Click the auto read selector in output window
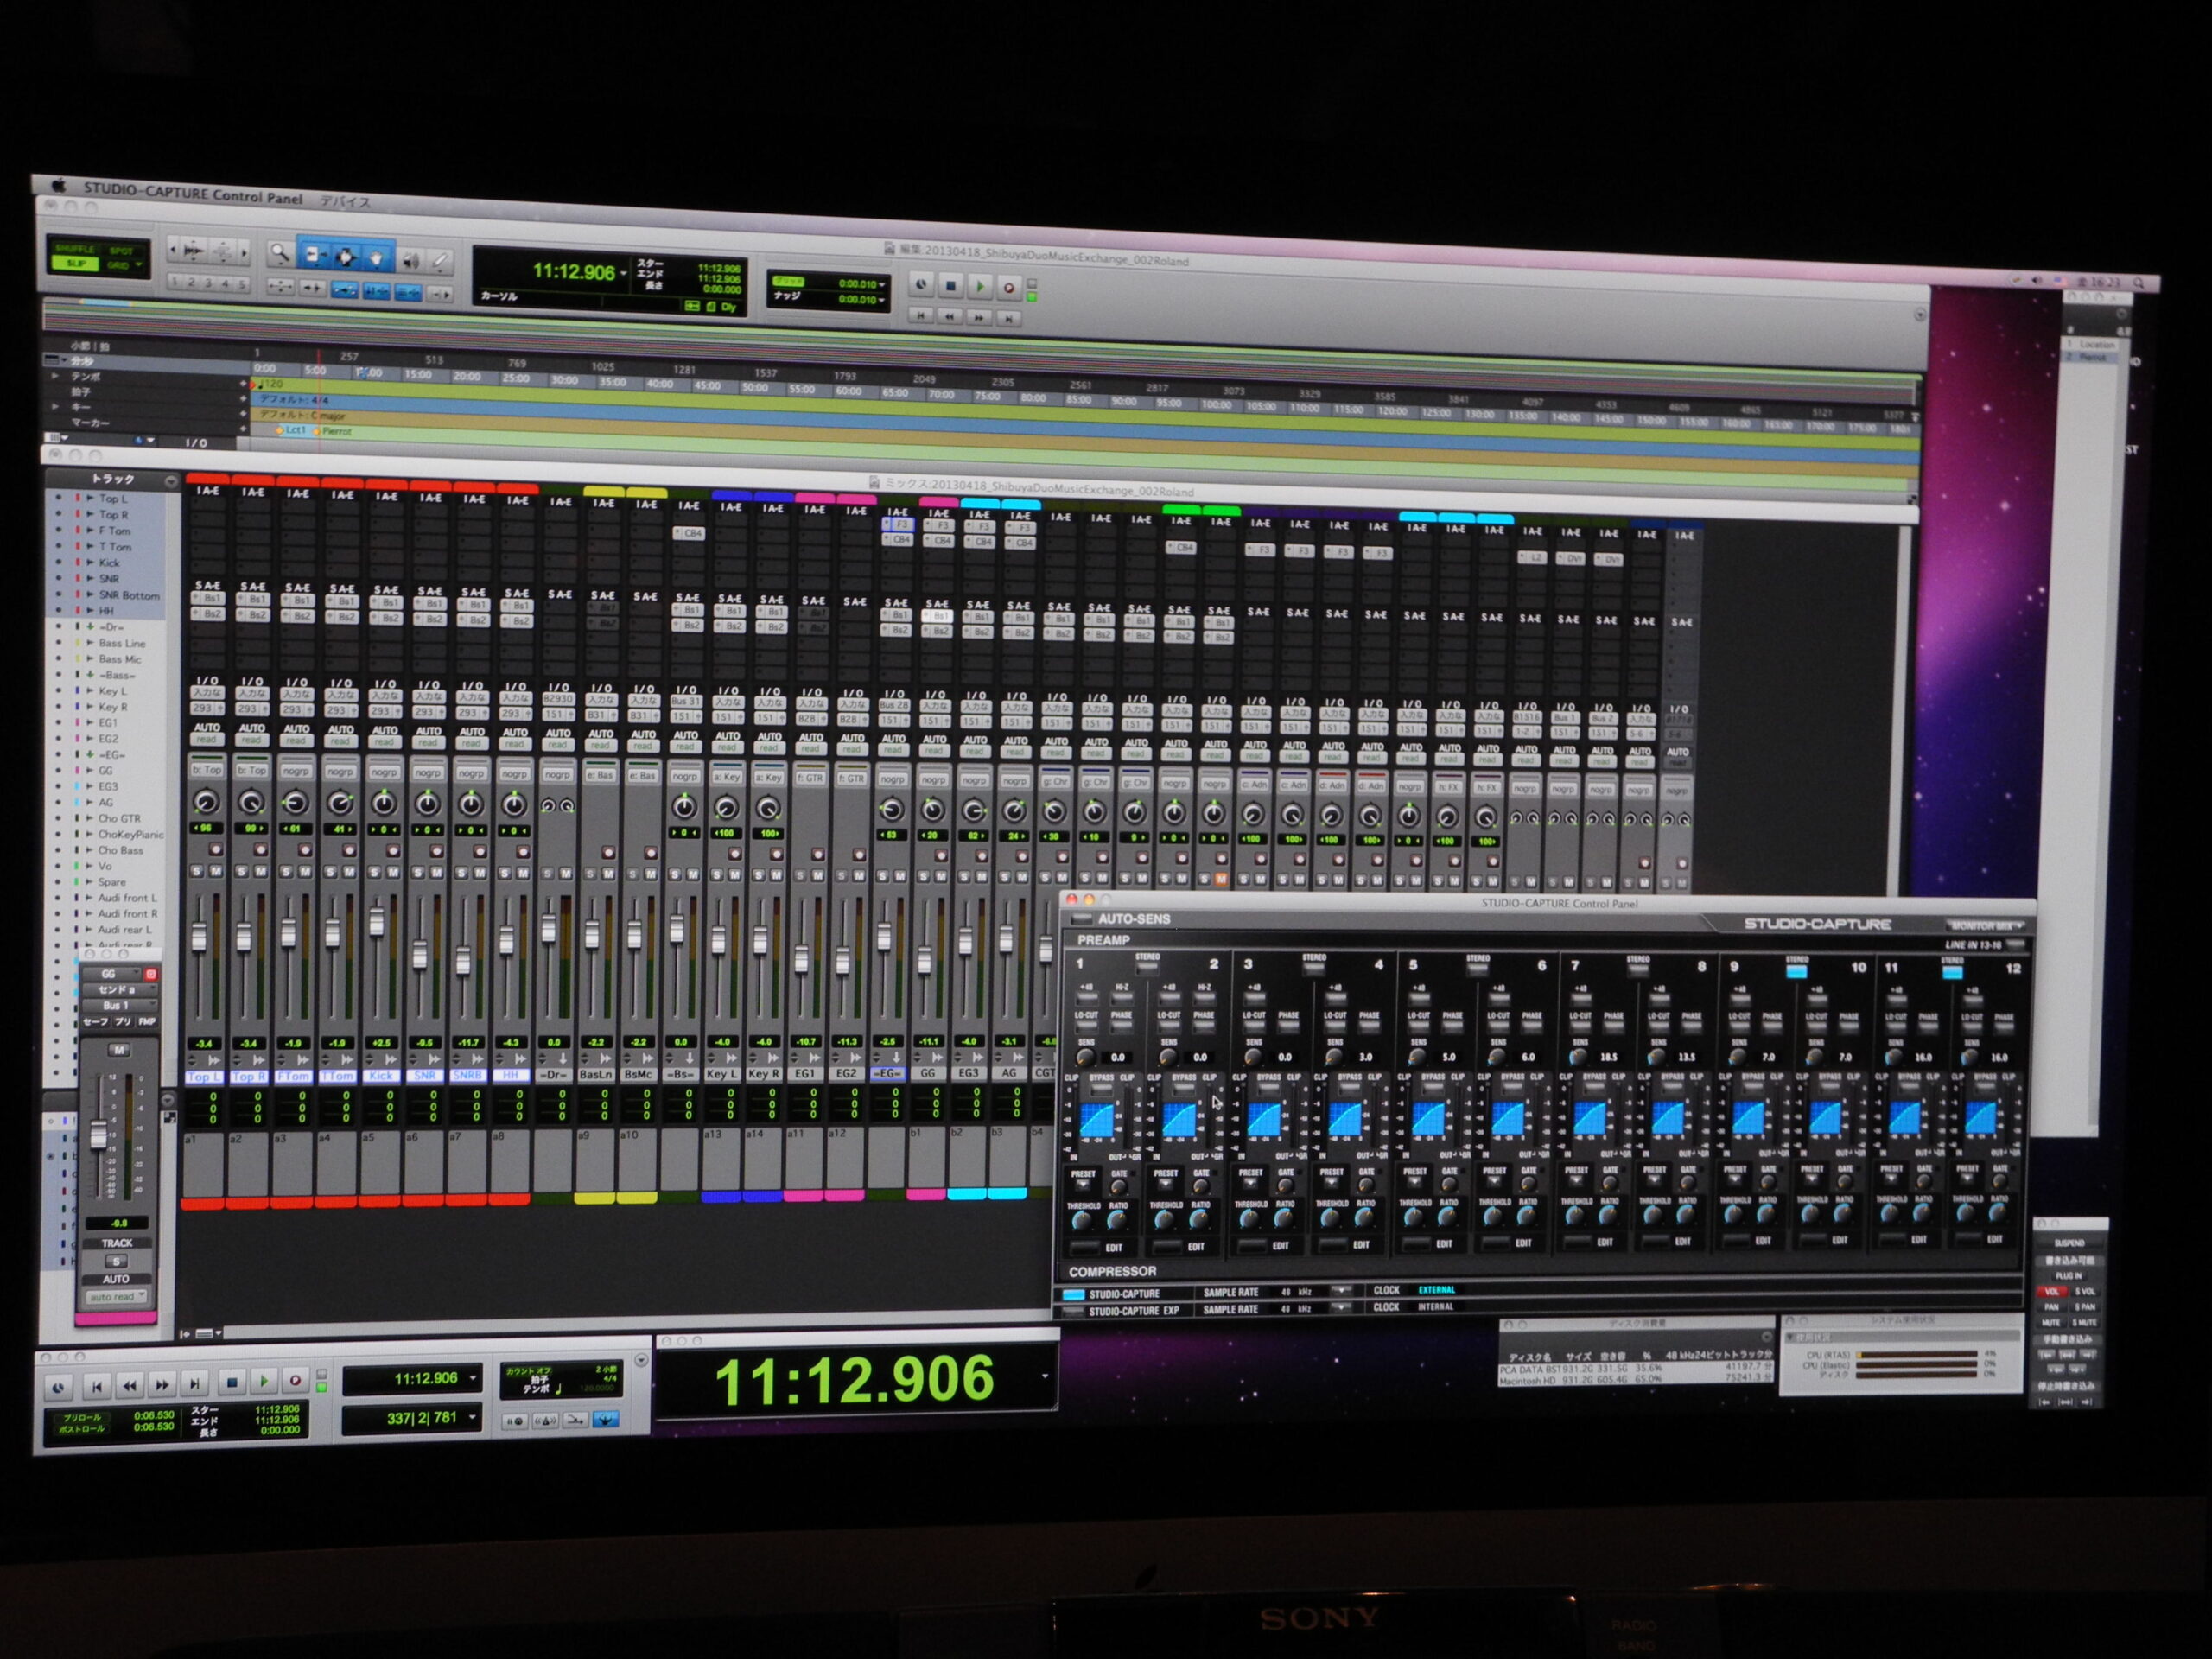2212x1659 pixels. (x=115, y=1297)
